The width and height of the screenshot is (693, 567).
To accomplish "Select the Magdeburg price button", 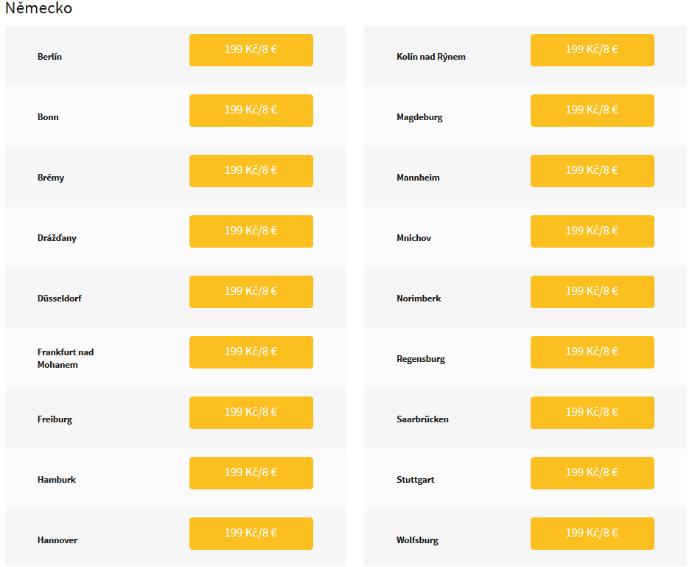I will coord(592,110).
